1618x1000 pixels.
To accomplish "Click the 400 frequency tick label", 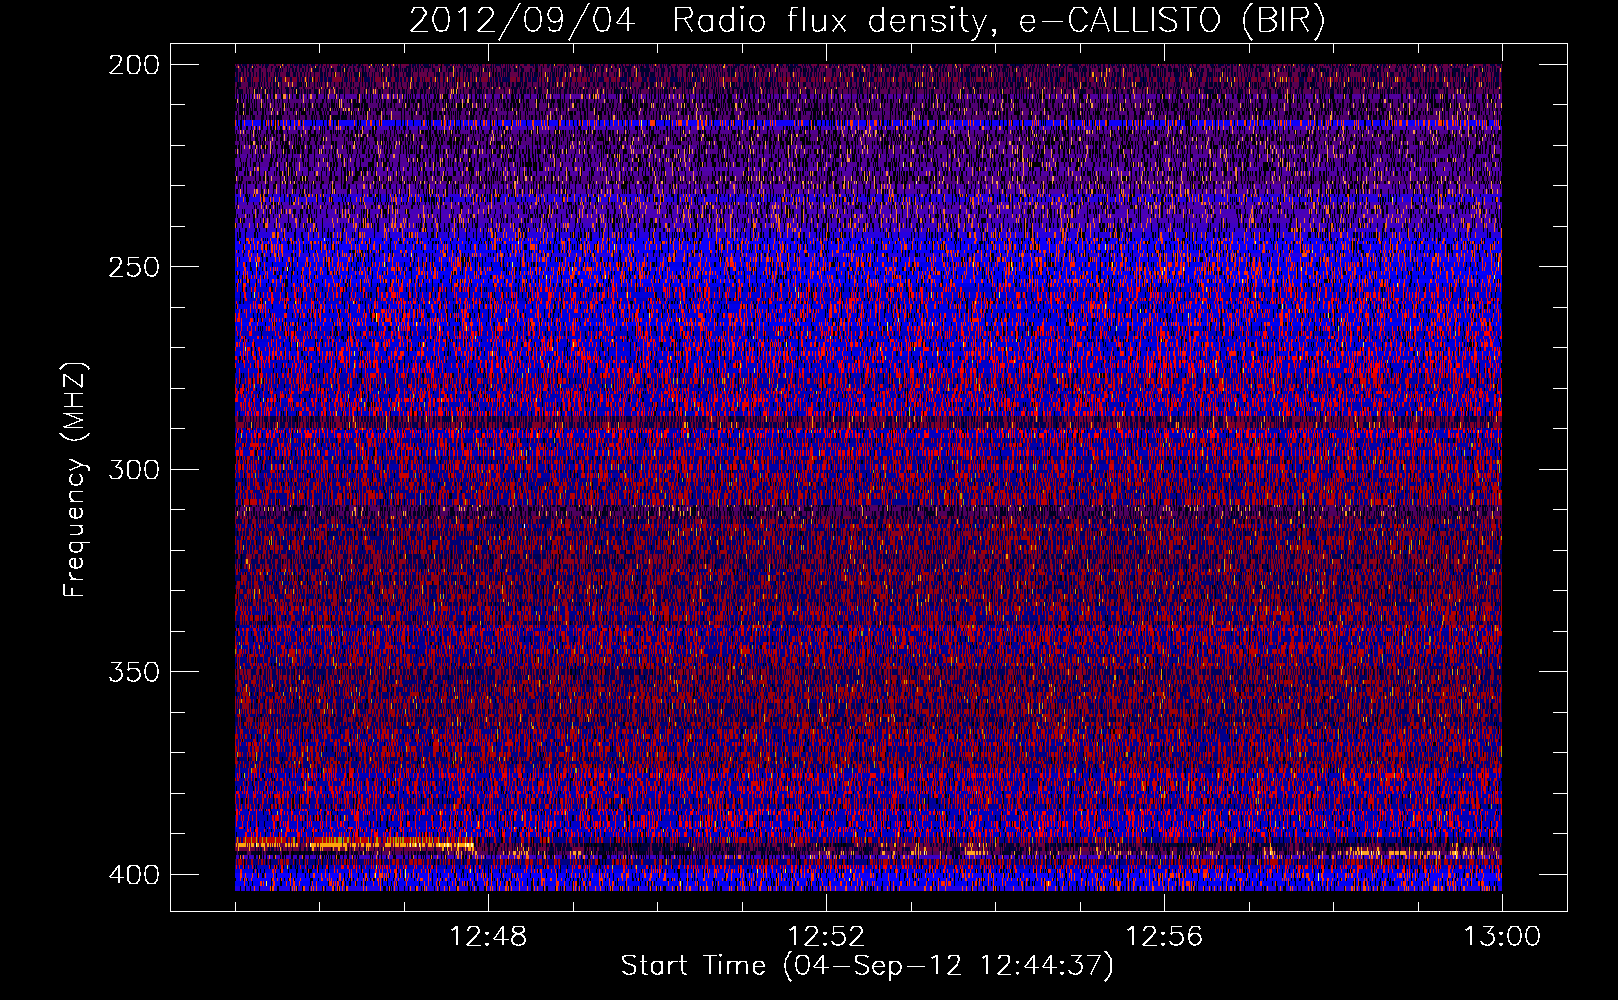I will 133,874.
